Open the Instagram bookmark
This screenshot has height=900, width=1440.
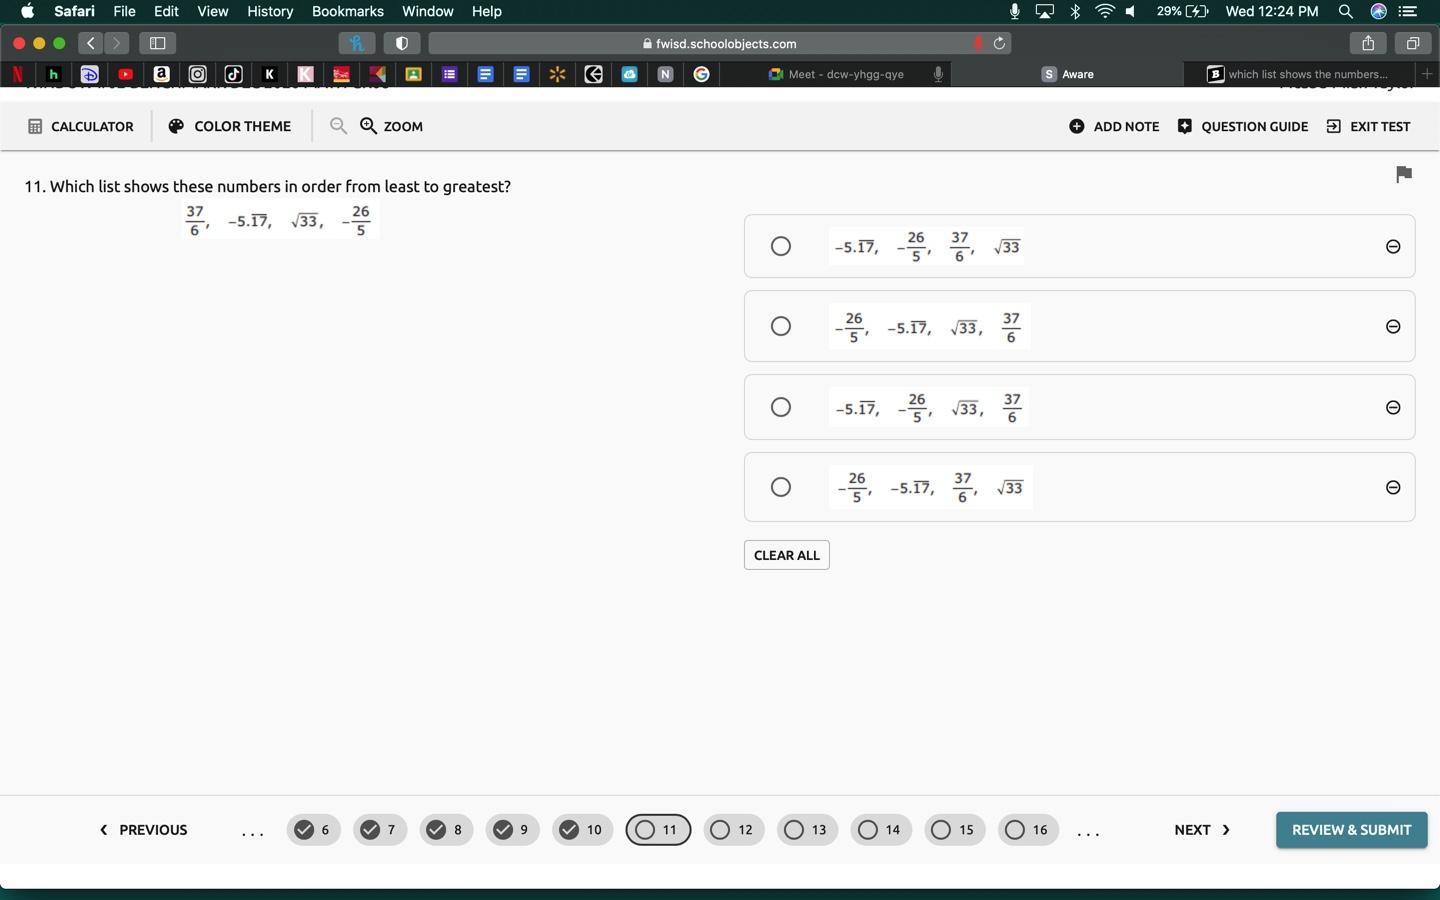(x=197, y=74)
